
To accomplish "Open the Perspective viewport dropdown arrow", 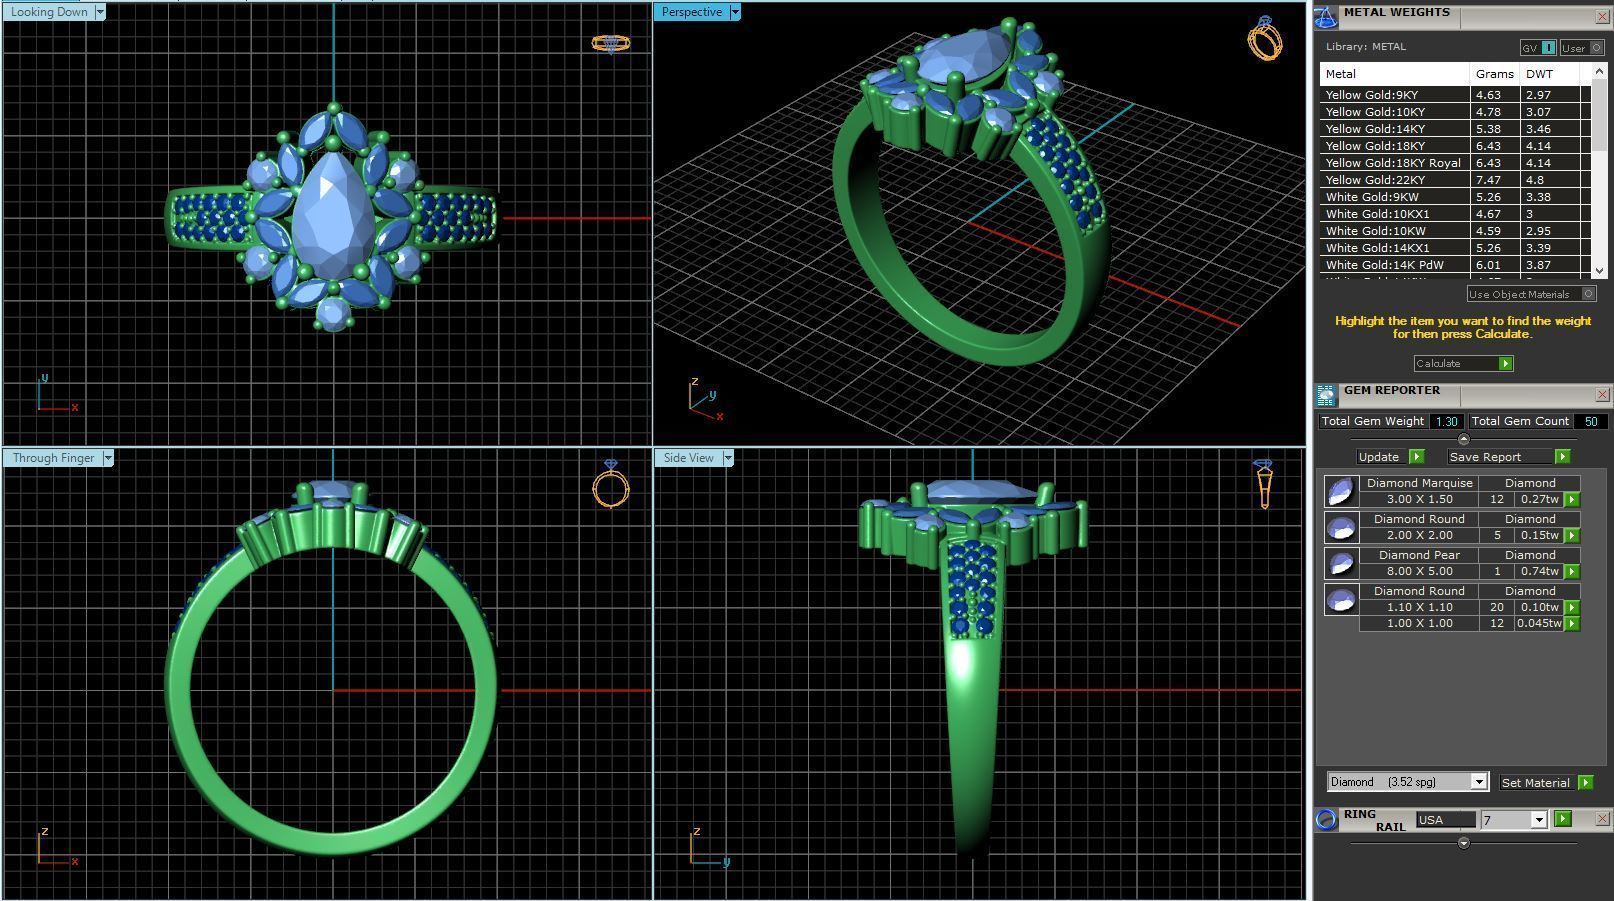I will click(735, 12).
